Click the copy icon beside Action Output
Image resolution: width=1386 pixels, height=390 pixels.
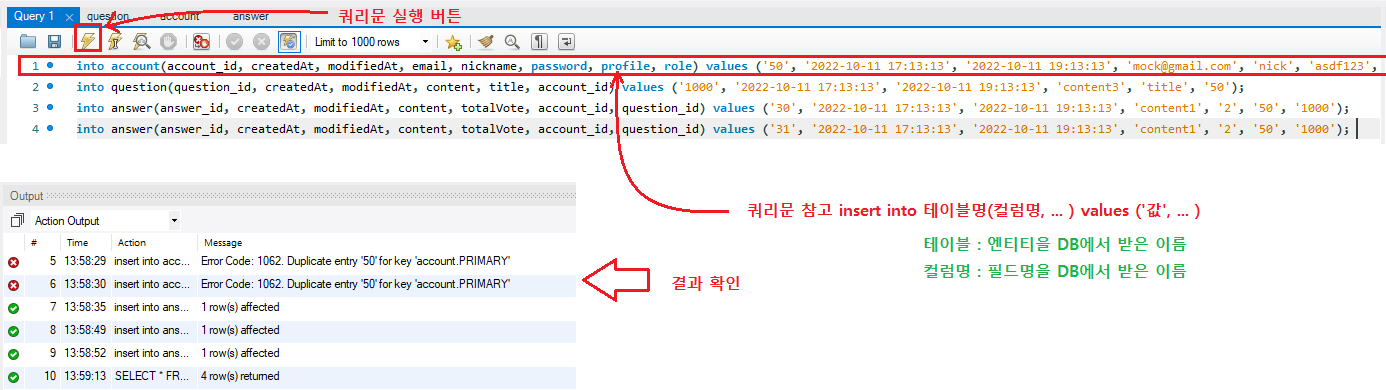click(17, 220)
